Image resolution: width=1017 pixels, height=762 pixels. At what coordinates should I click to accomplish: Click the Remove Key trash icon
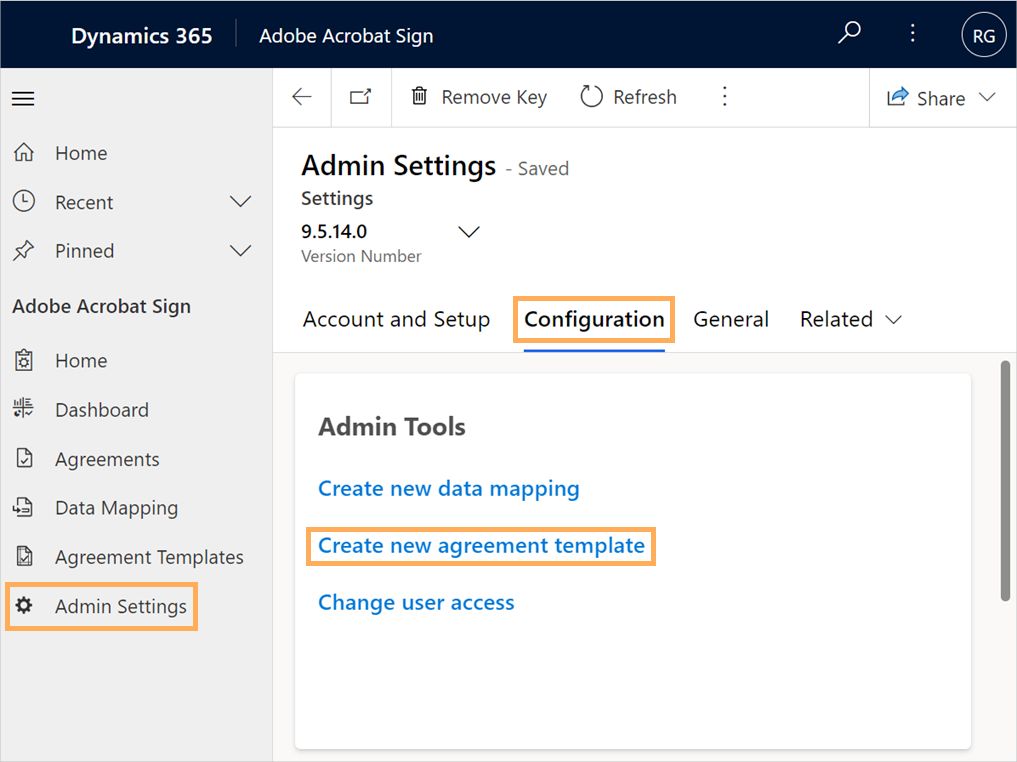point(420,97)
